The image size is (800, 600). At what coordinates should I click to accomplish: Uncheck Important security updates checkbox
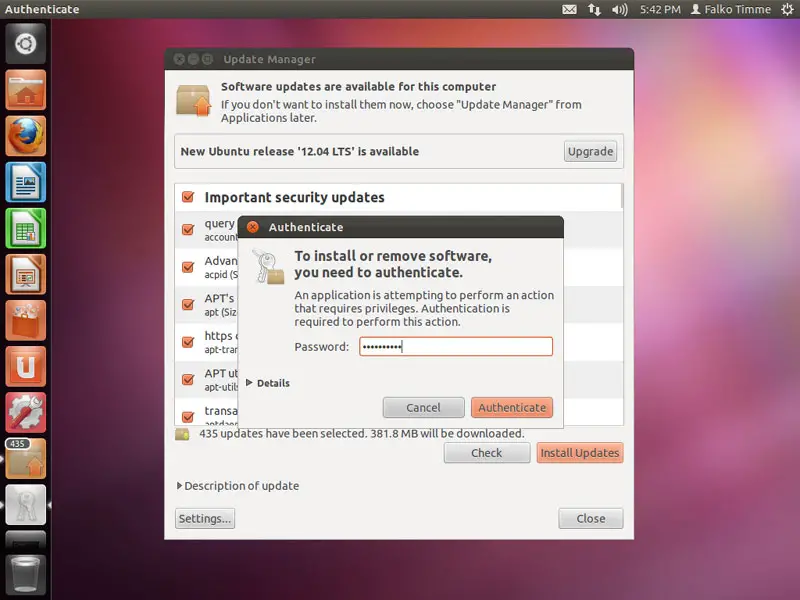coord(188,197)
